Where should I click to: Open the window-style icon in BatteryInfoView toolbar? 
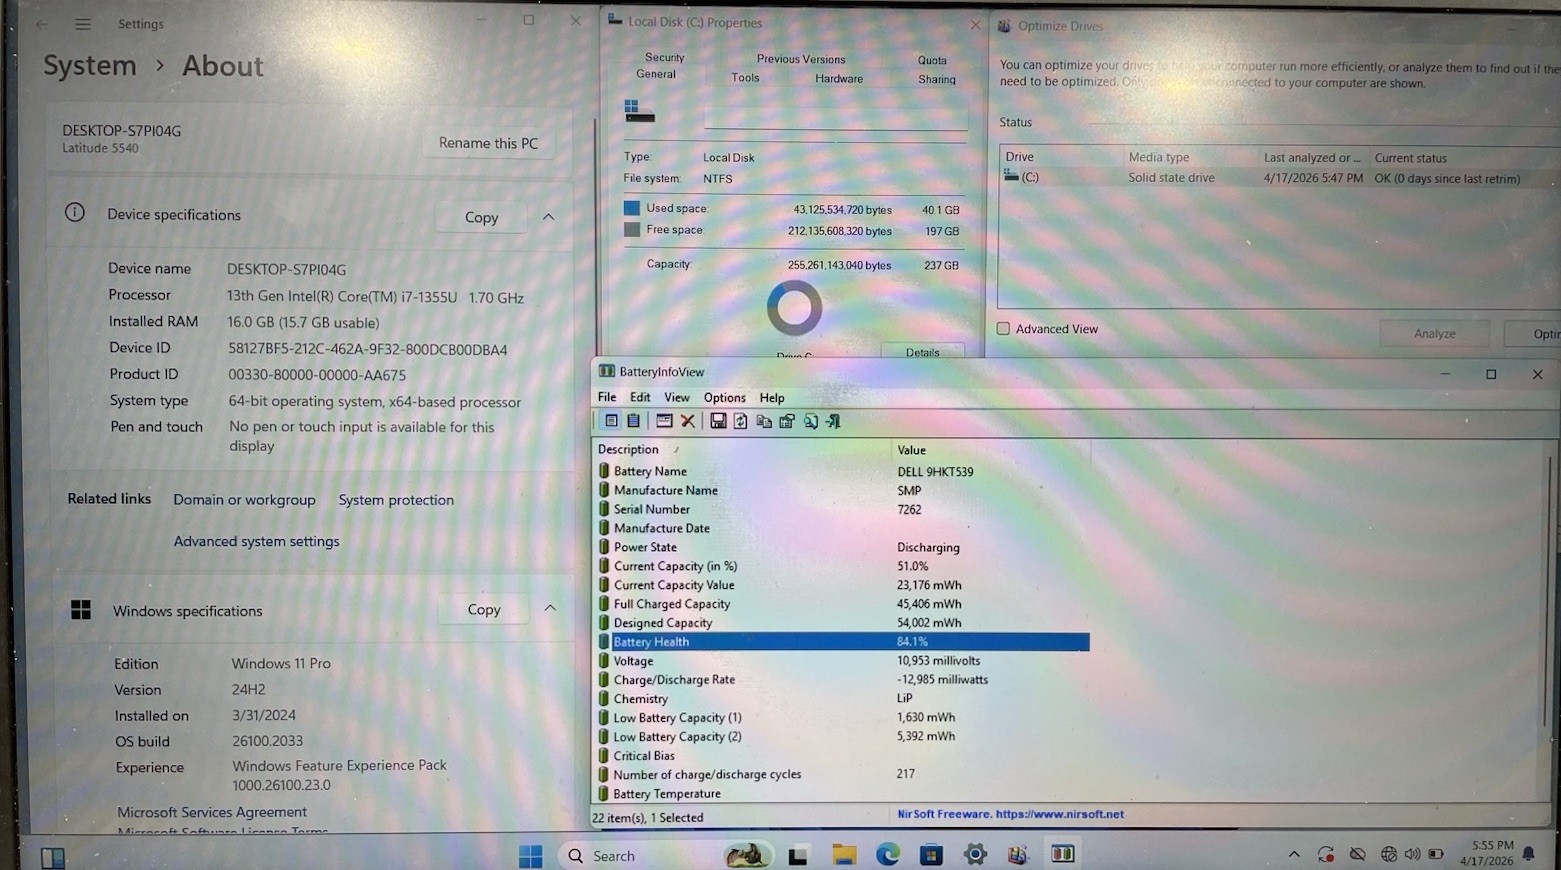coord(664,421)
